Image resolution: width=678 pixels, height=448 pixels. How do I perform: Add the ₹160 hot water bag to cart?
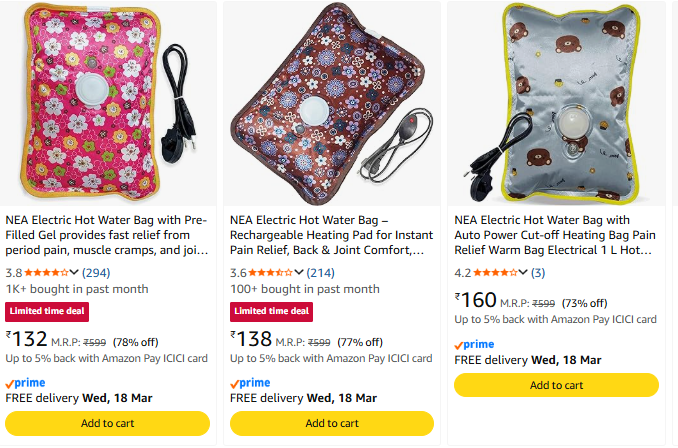click(x=556, y=385)
